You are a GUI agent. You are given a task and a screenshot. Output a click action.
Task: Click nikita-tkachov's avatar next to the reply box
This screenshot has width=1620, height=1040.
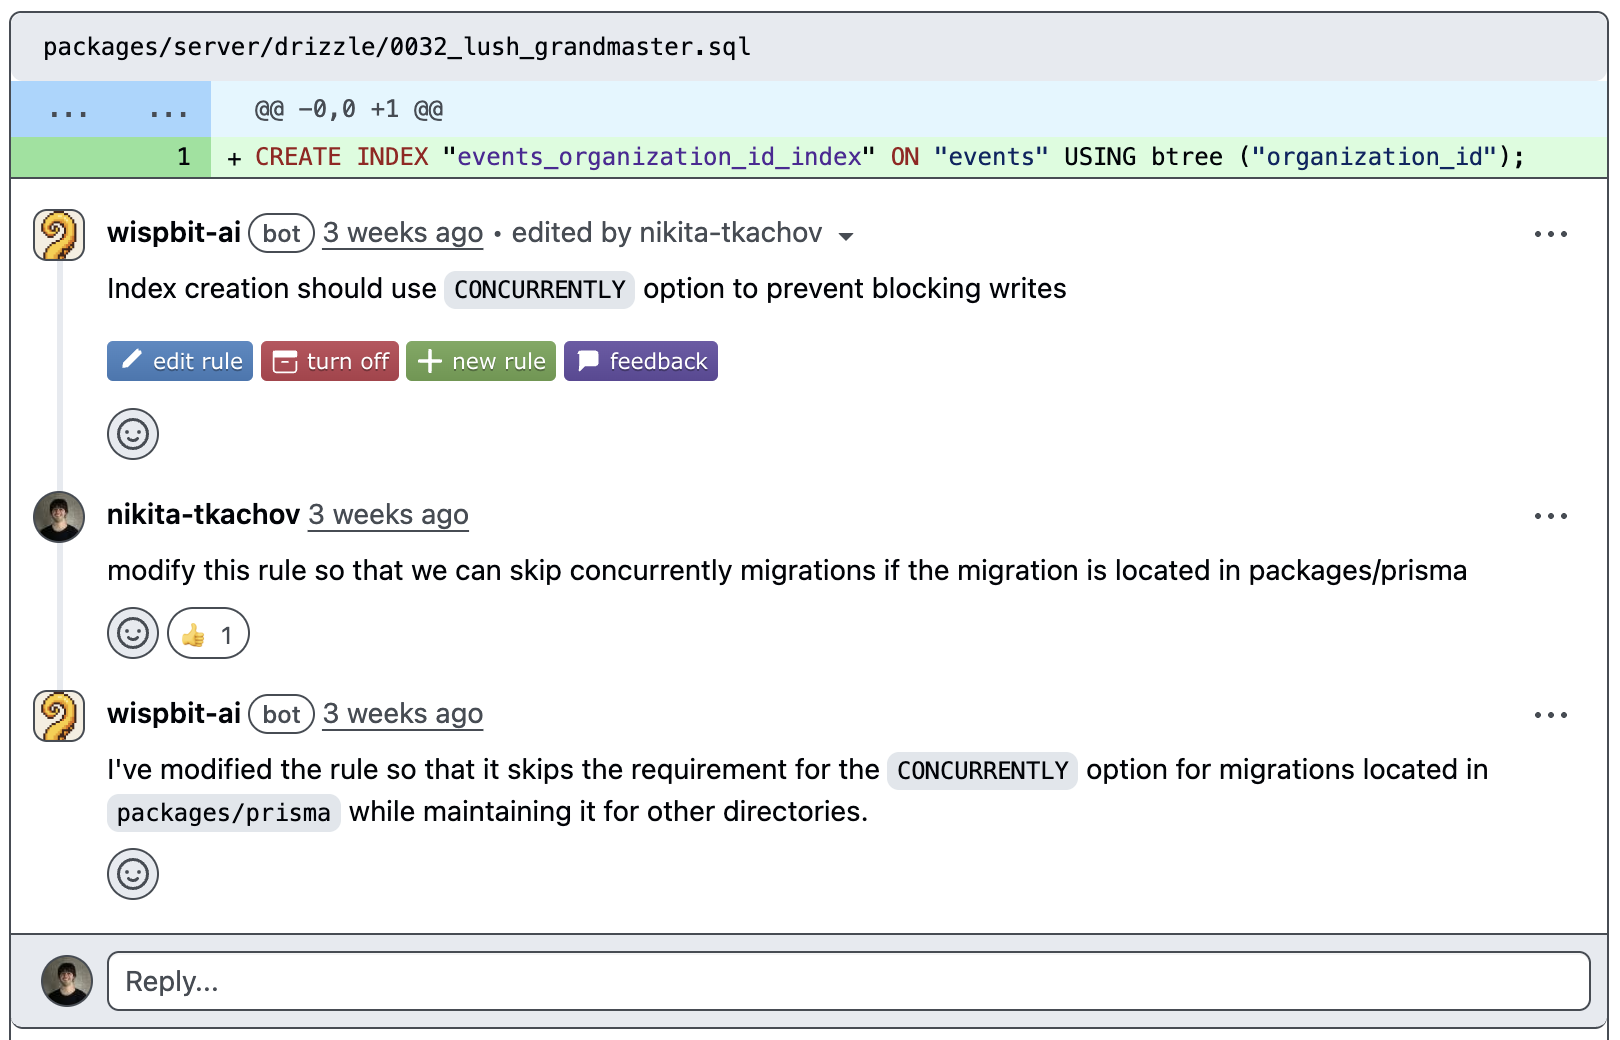[x=66, y=981]
